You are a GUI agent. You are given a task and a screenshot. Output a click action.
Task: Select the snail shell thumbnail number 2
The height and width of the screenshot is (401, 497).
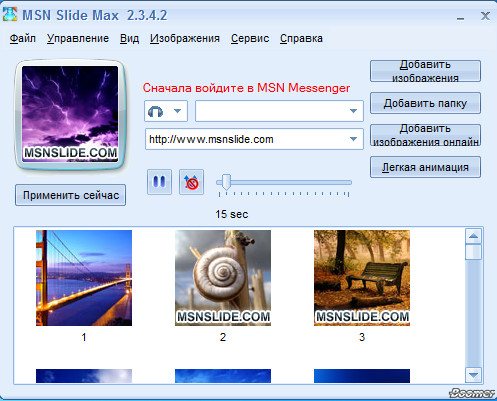pyautogui.click(x=223, y=278)
